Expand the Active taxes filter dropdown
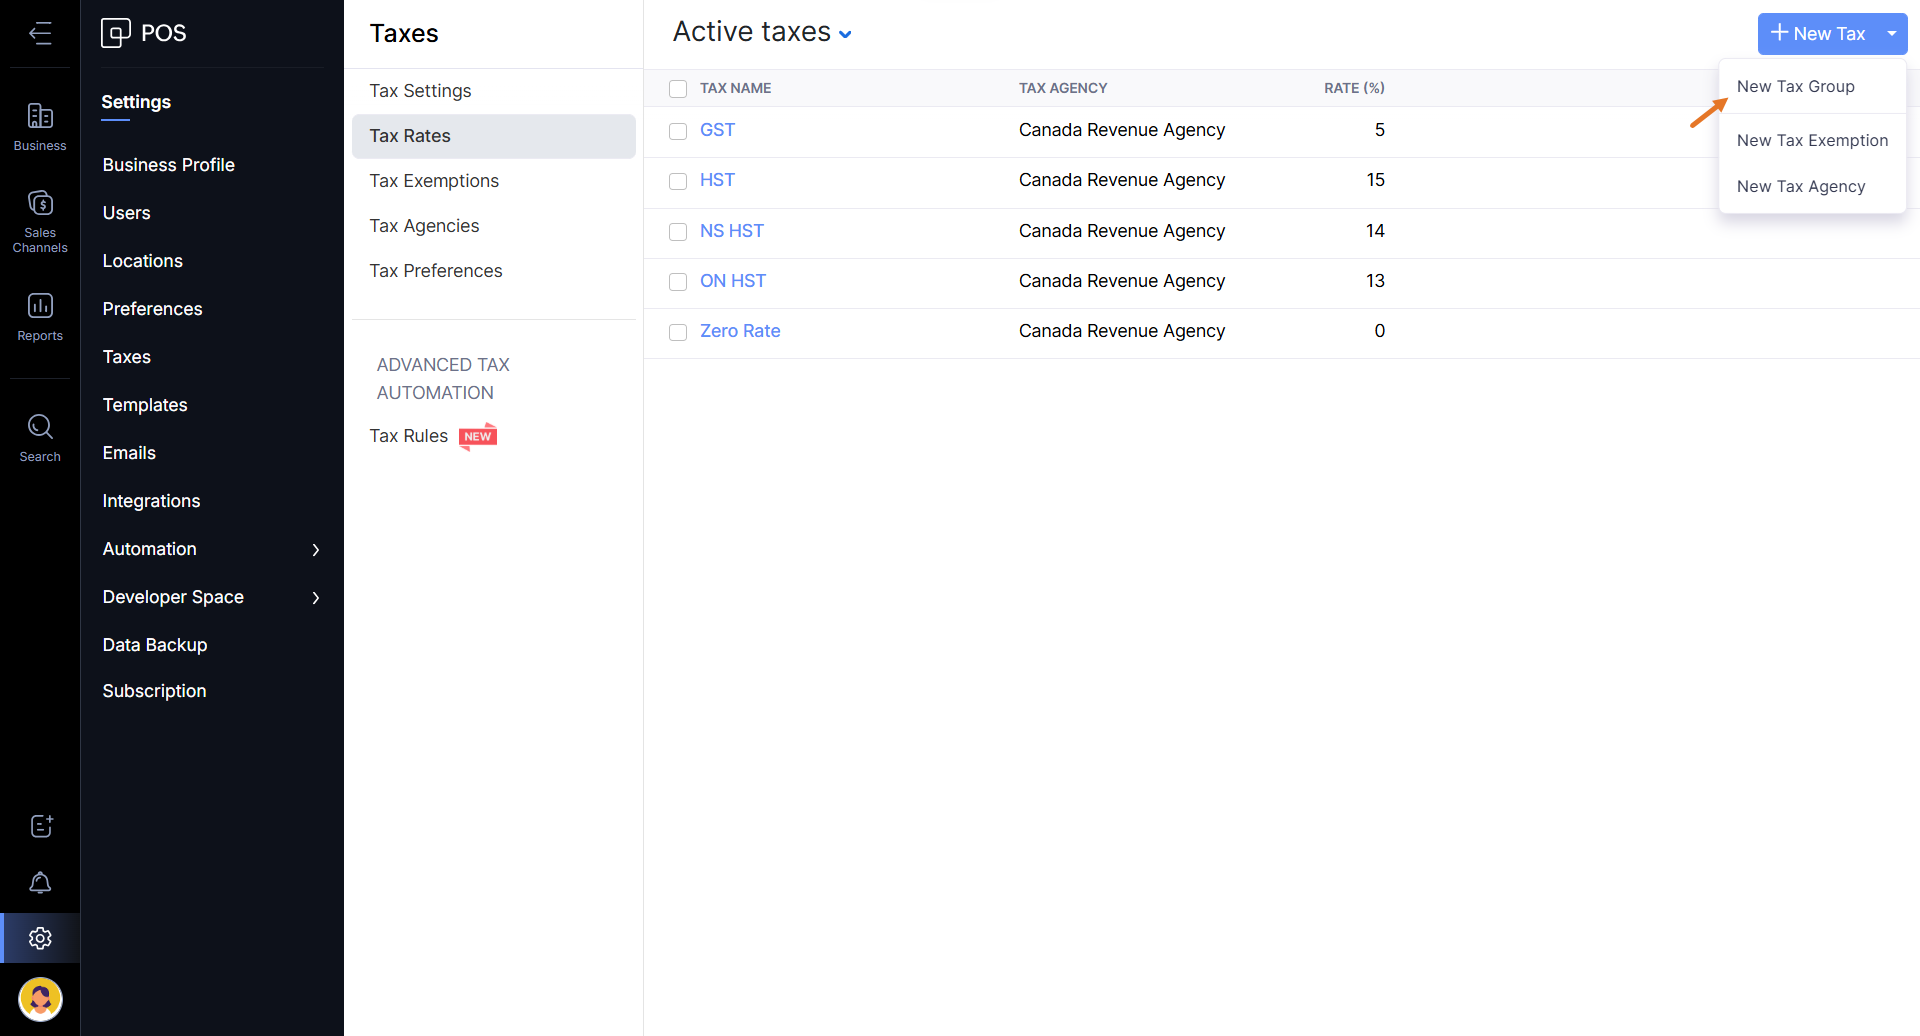This screenshot has width=1920, height=1036. [845, 34]
